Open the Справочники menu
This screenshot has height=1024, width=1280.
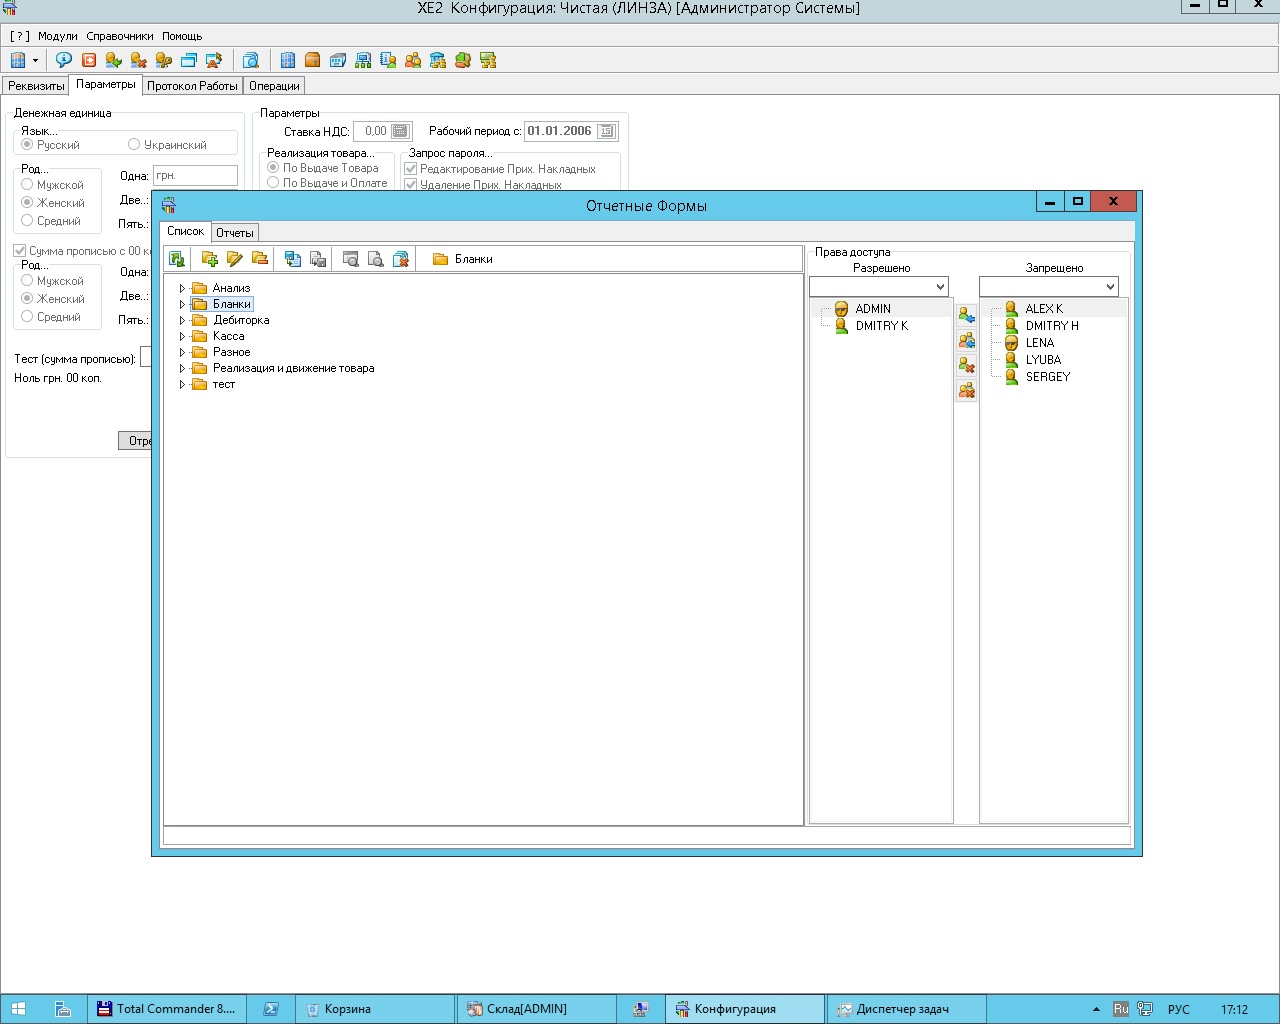click(120, 36)
